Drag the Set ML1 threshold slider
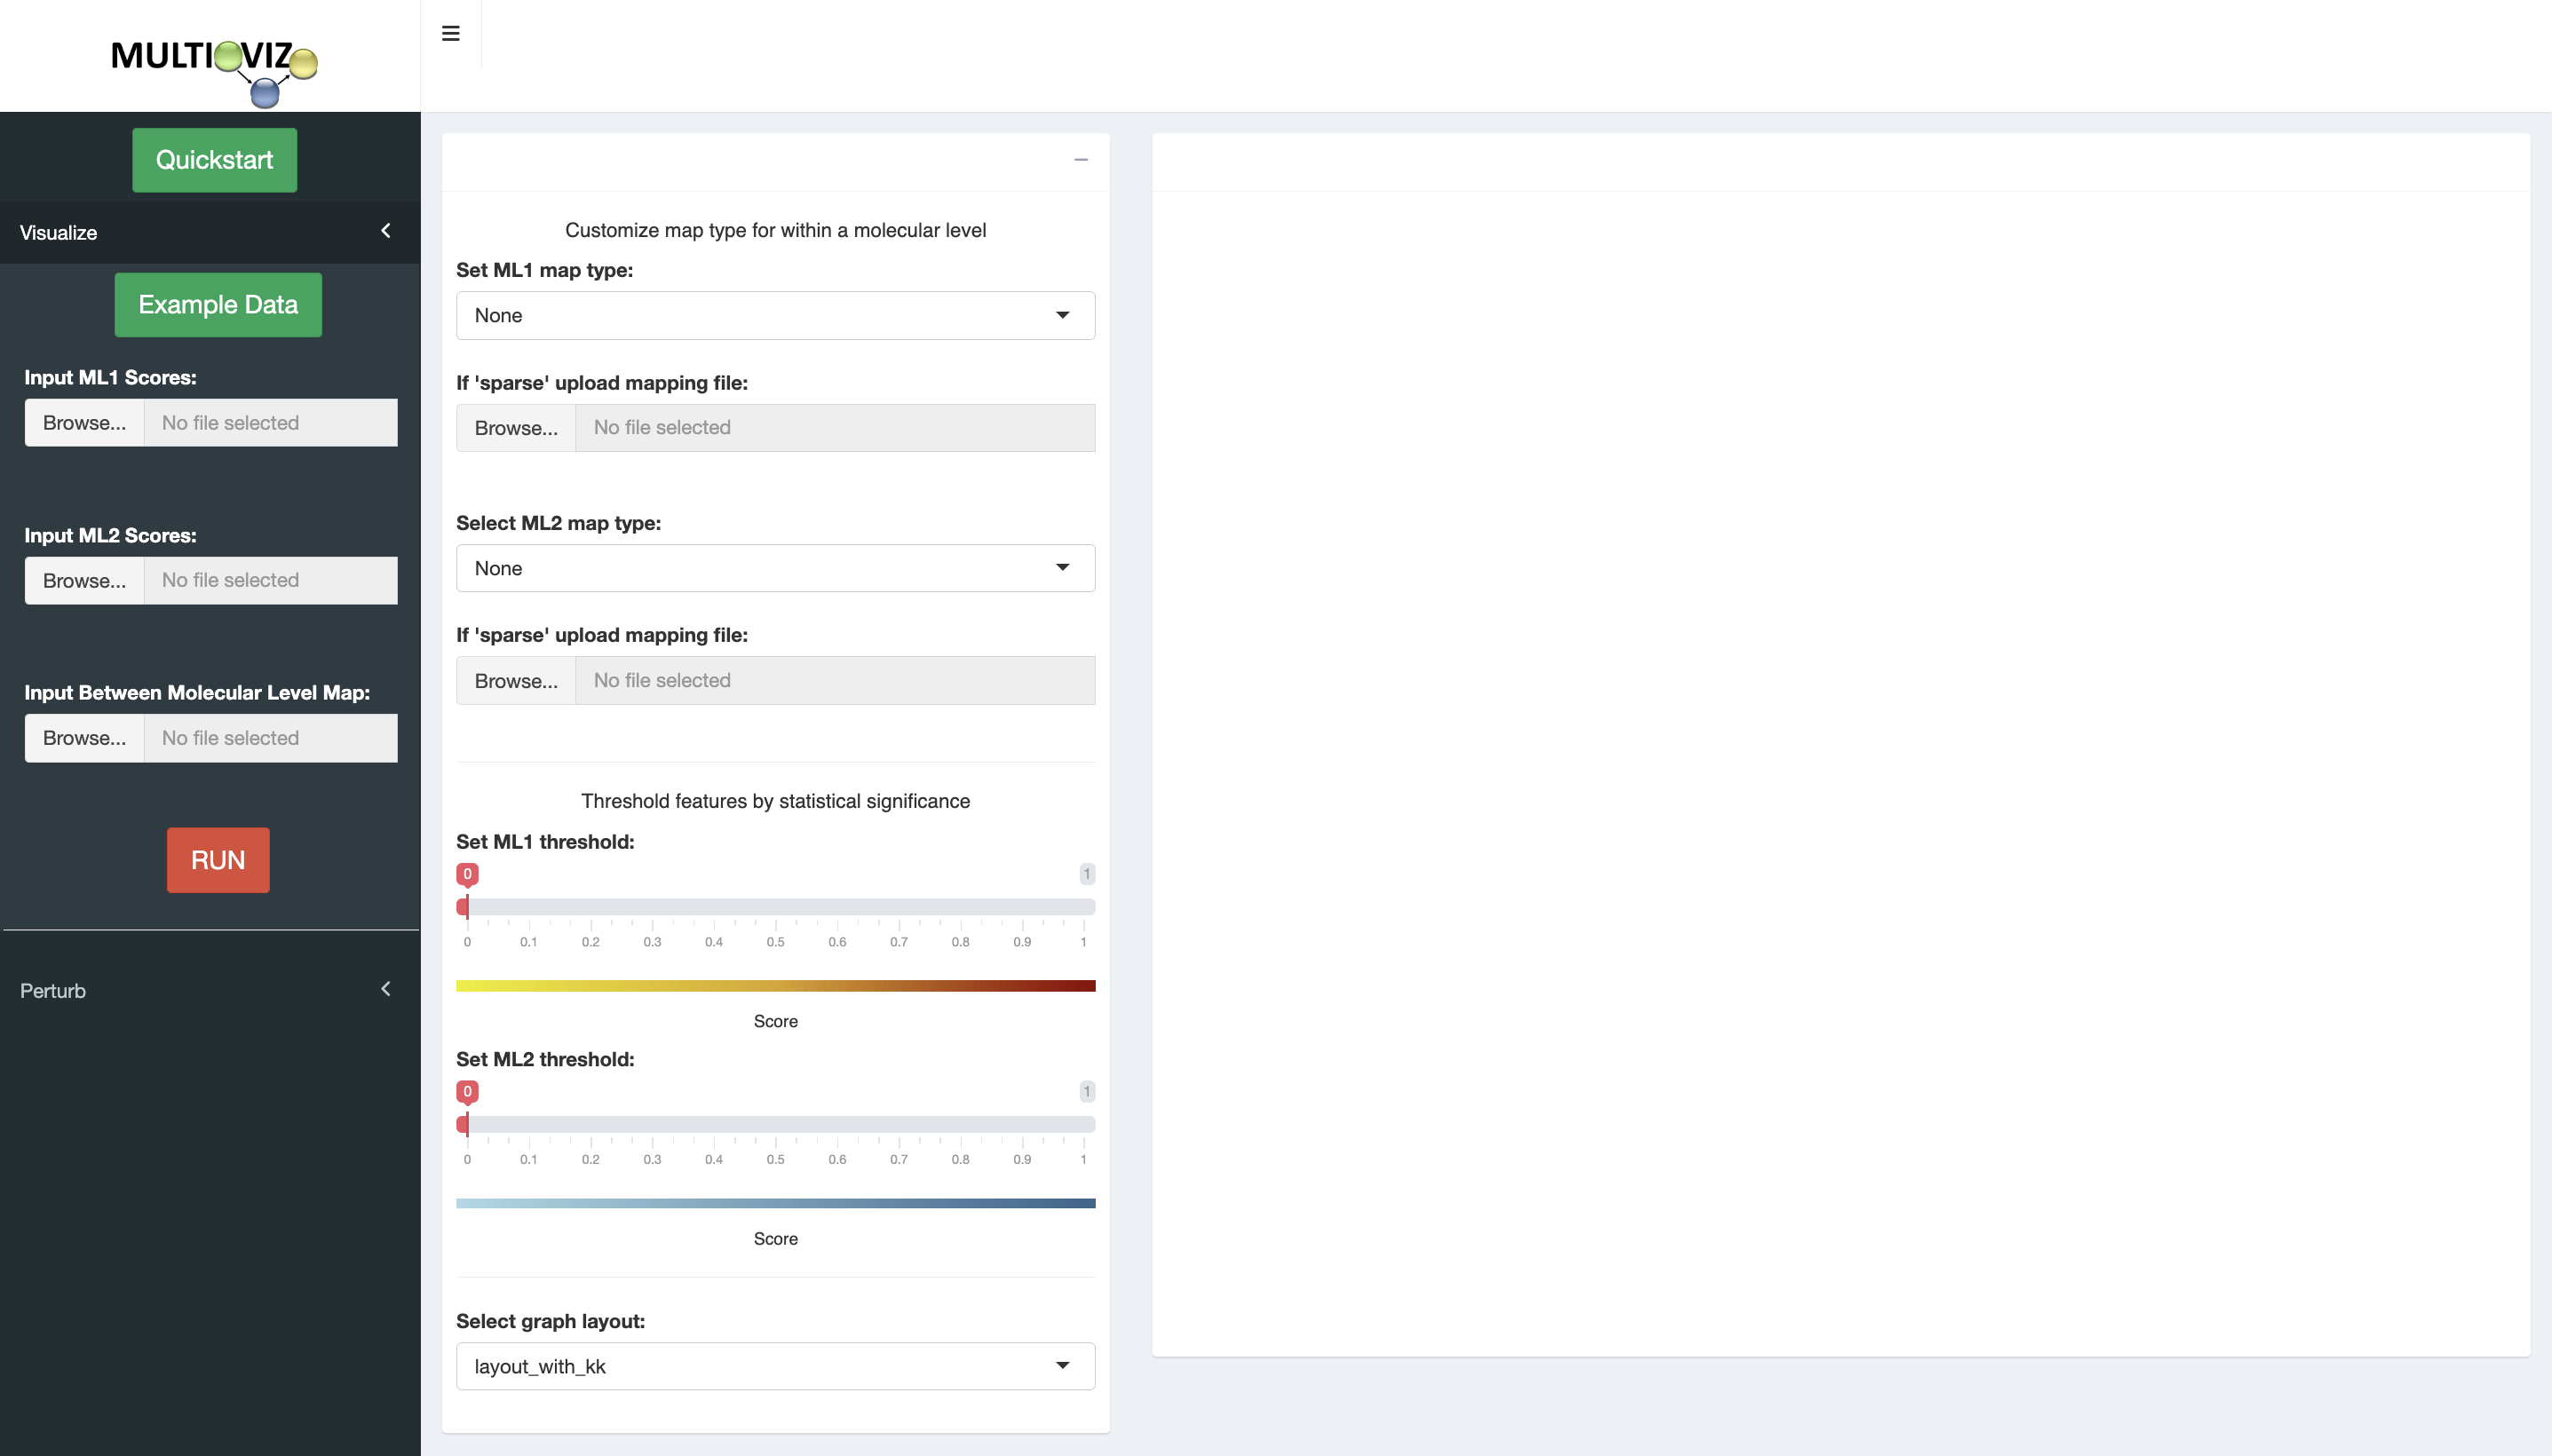Screen dimensions: 2552x1456 [464, 906]
